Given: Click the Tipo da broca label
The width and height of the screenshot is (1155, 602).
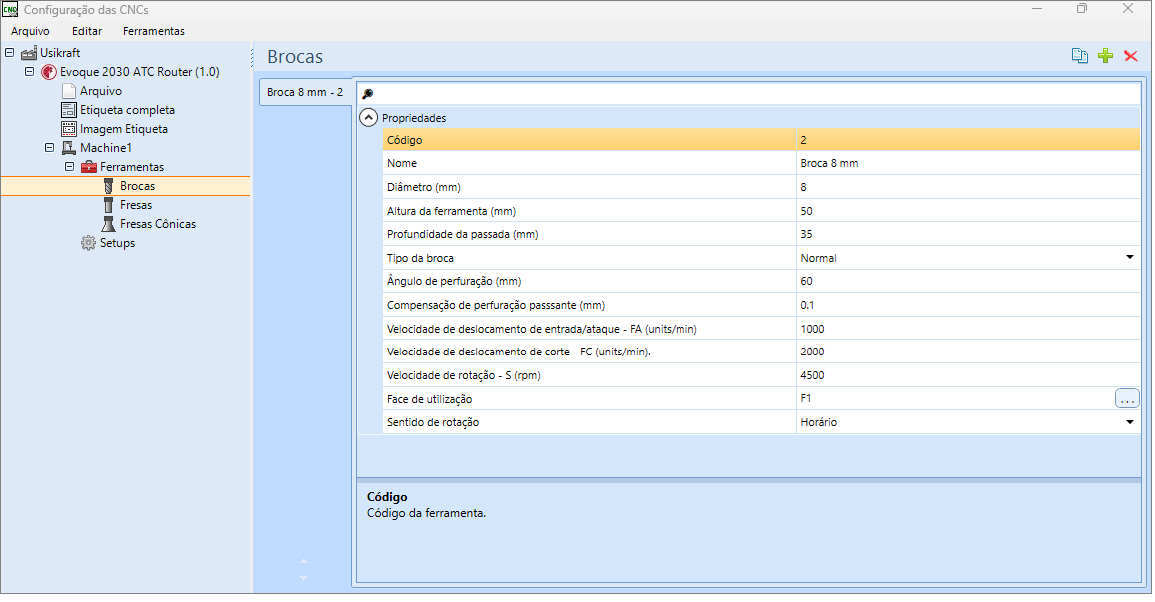Looking at the screenshot, I should pyautogui.click(x=420, y=258).
